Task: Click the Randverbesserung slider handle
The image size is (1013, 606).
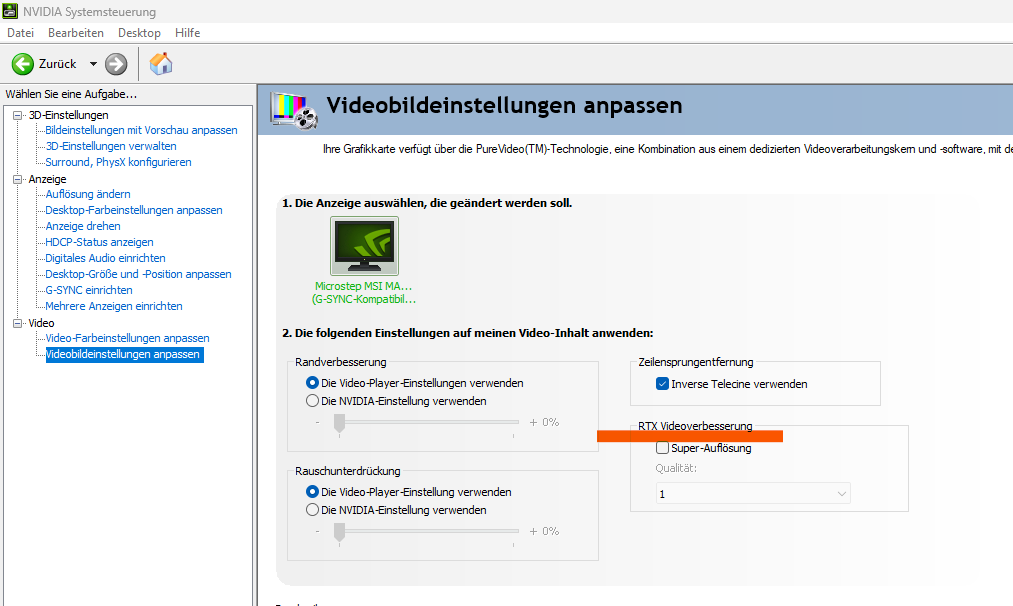Action: click(339, 424)
